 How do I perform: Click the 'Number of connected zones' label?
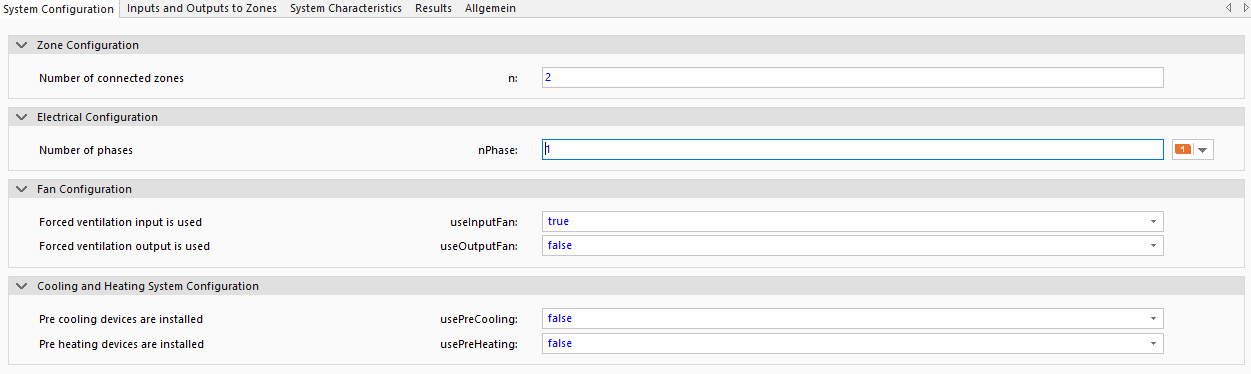(x=111, y=78)
